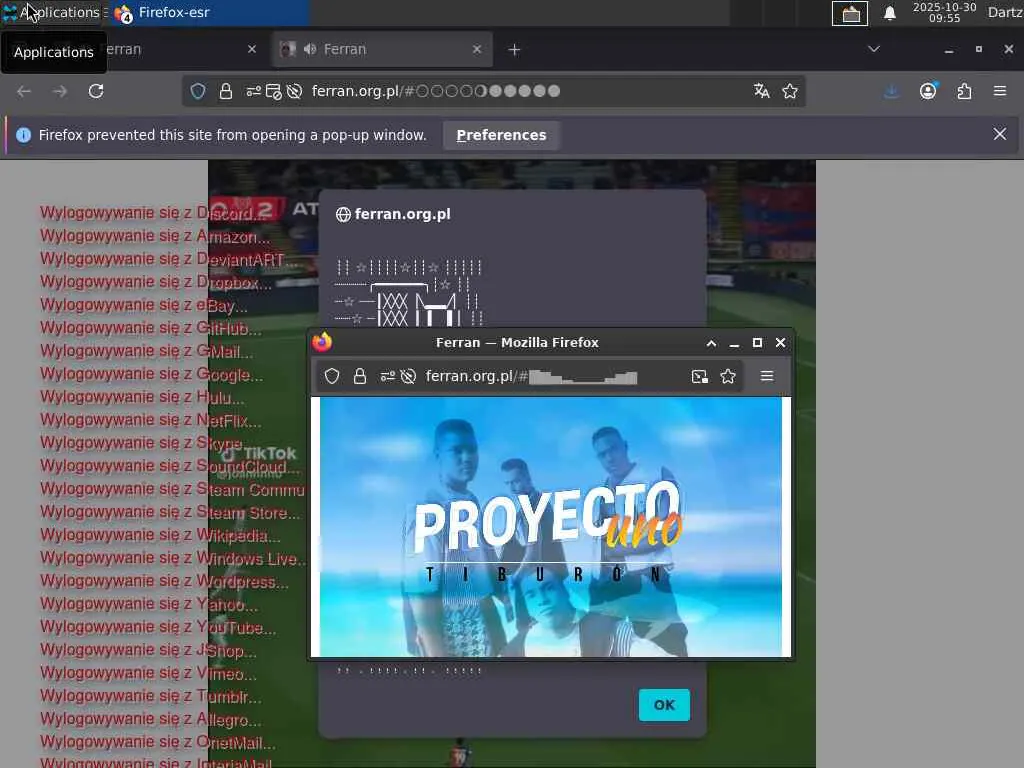Click the picture-in-picture icon in pop-up window
Image resolution: width=1024 pixels, height=768 pixels.
click(699, 376)
